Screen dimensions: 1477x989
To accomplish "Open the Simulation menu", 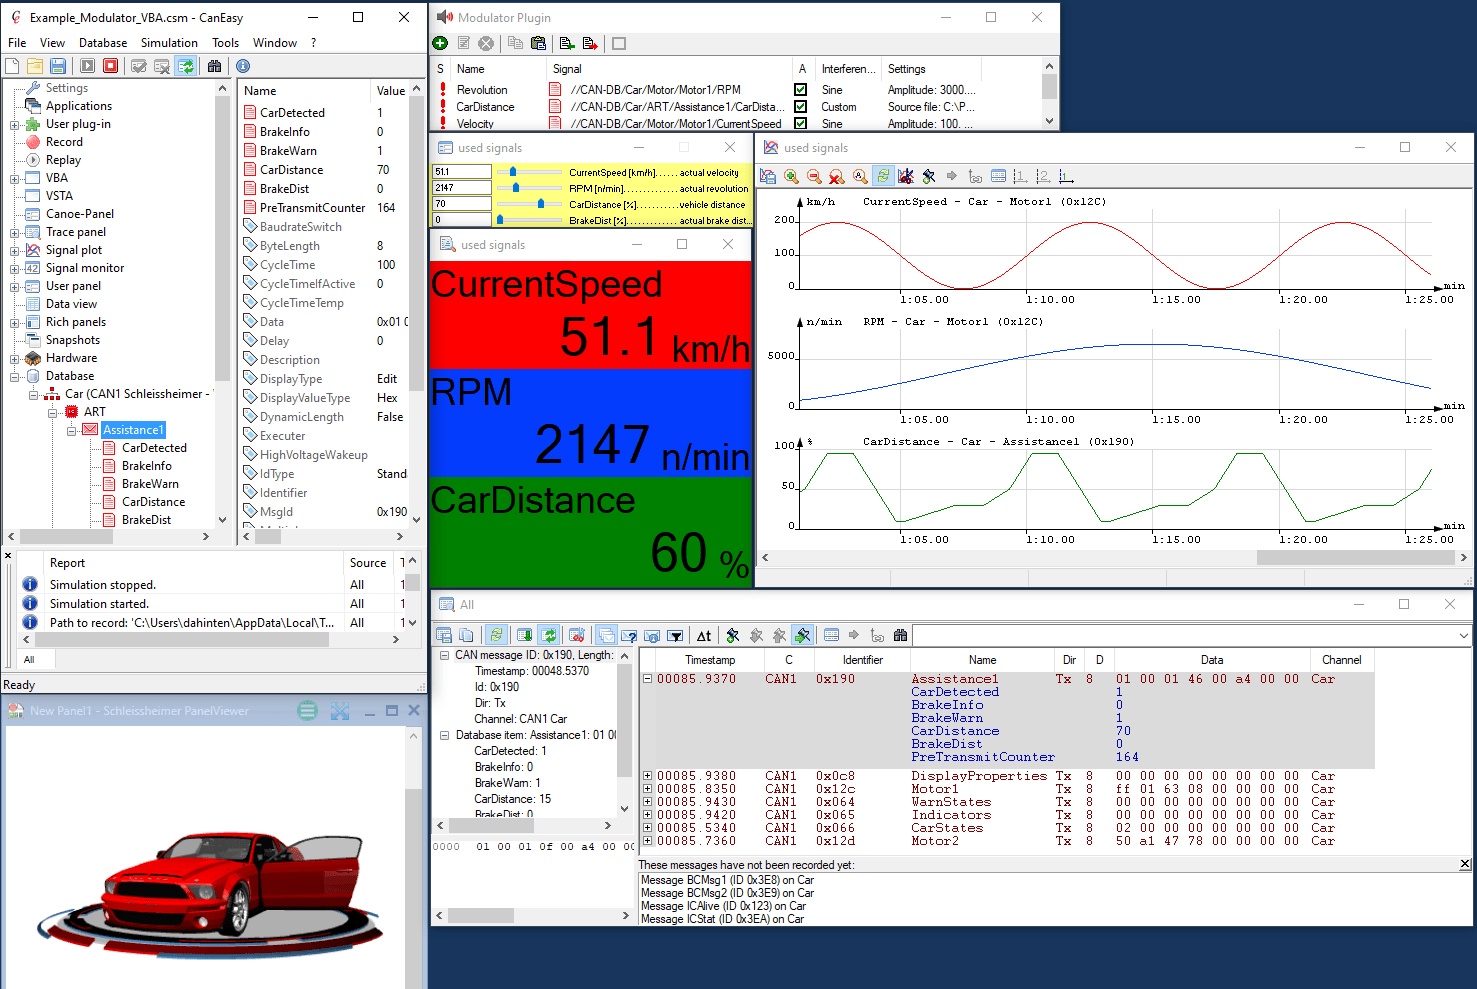I will [169, 43].
